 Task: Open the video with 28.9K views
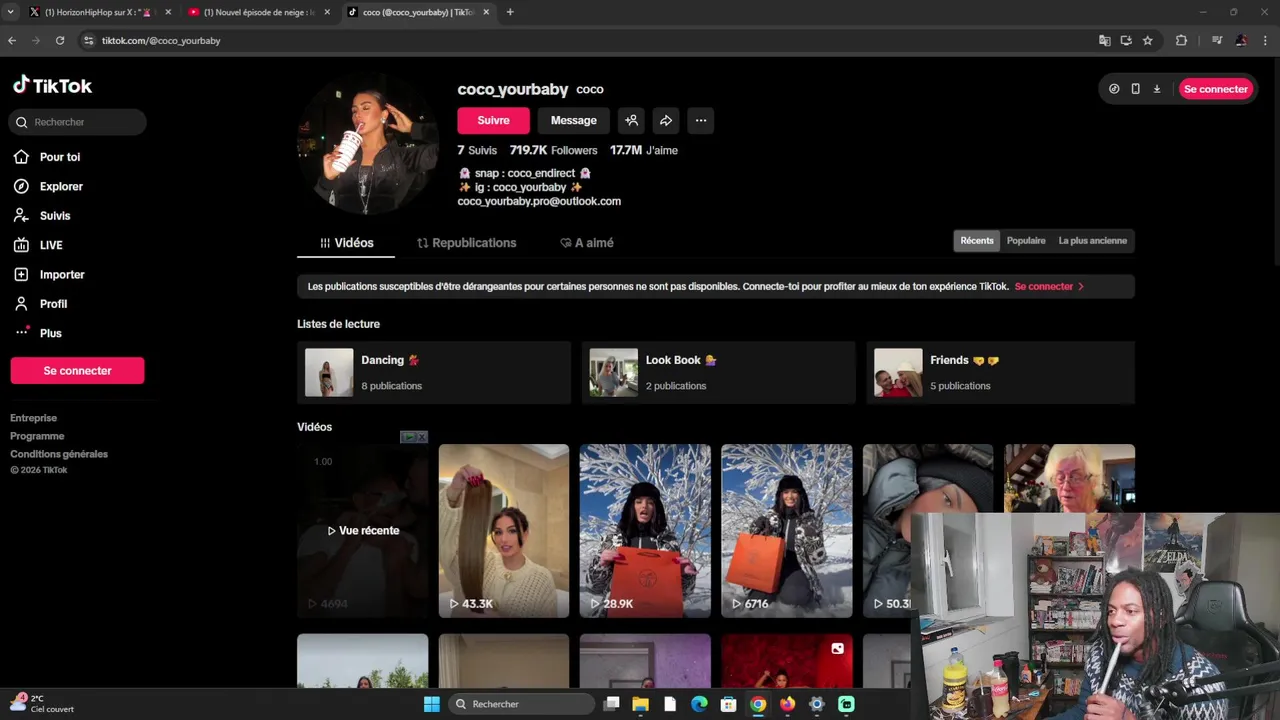click(x=645, y=531)
